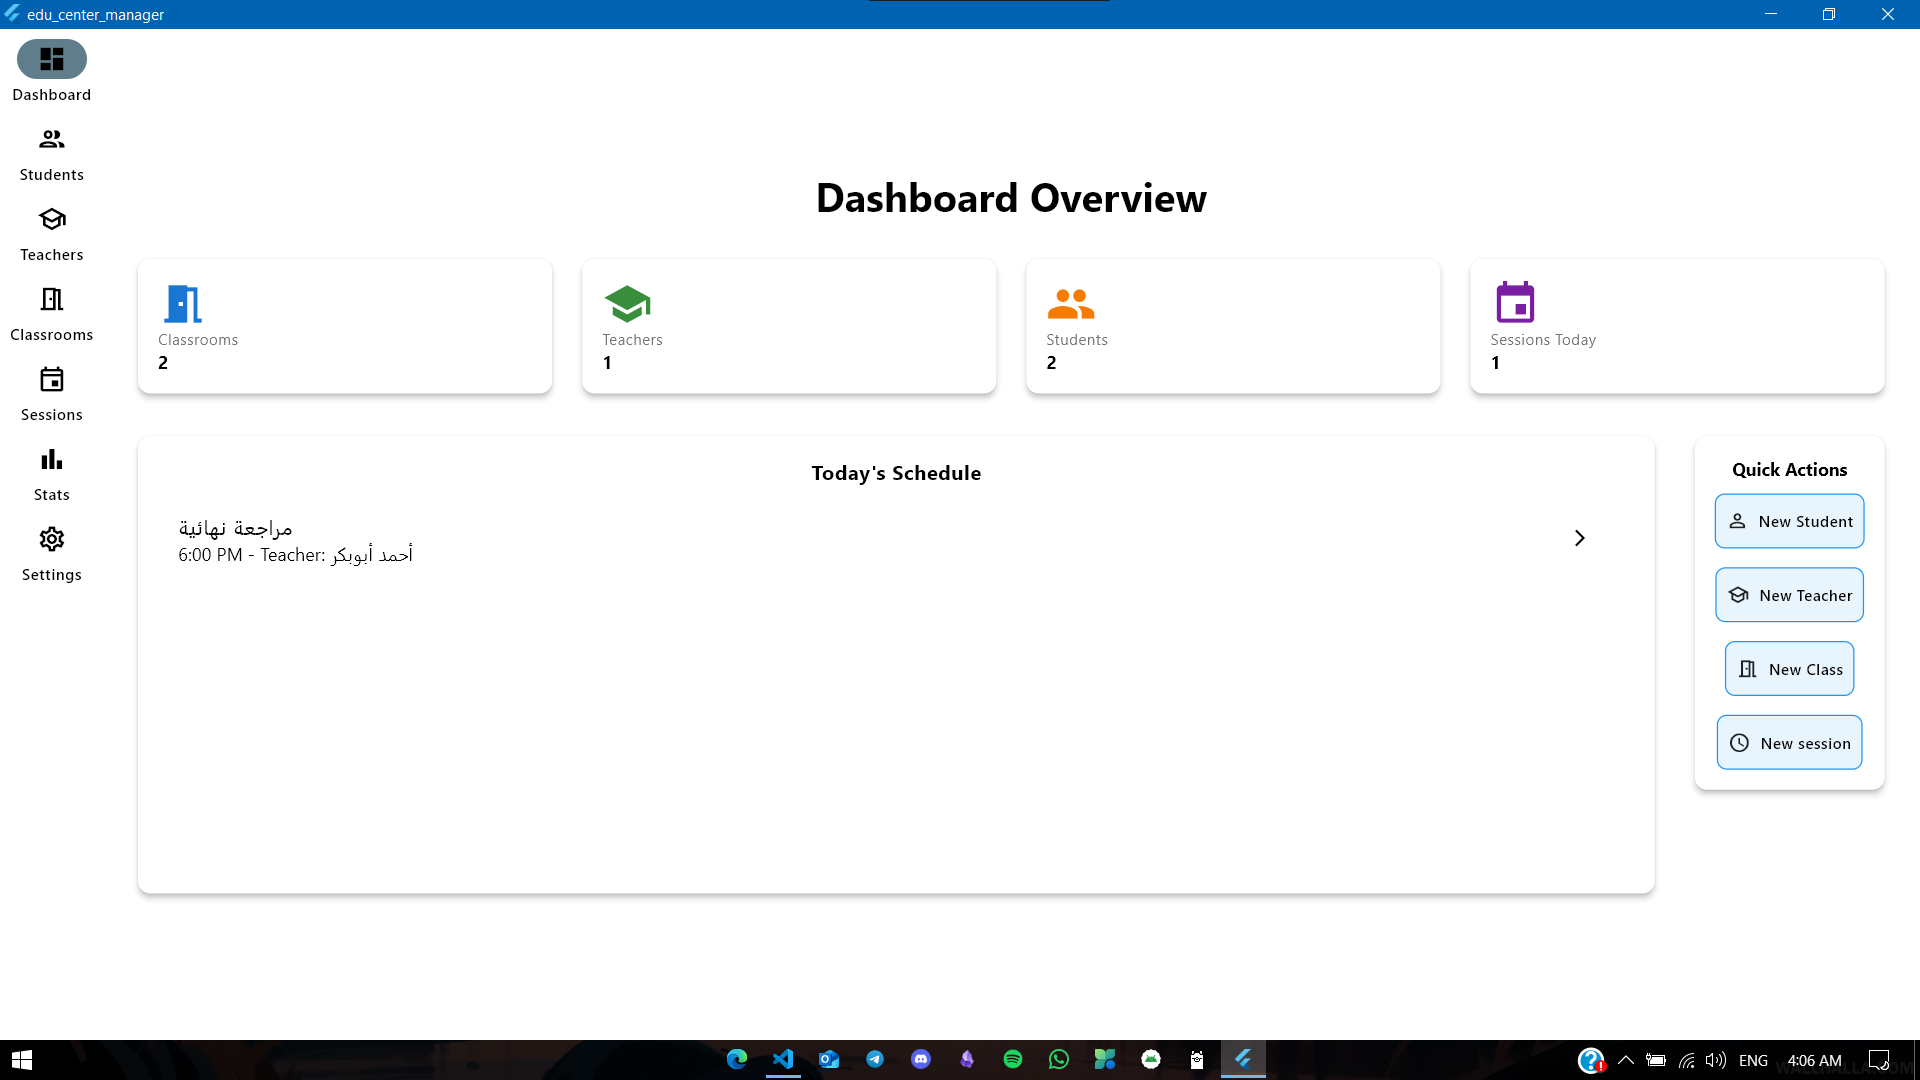Click the ENG language indicator
The image size is (1920, 1080).
click(1753, 1060)
